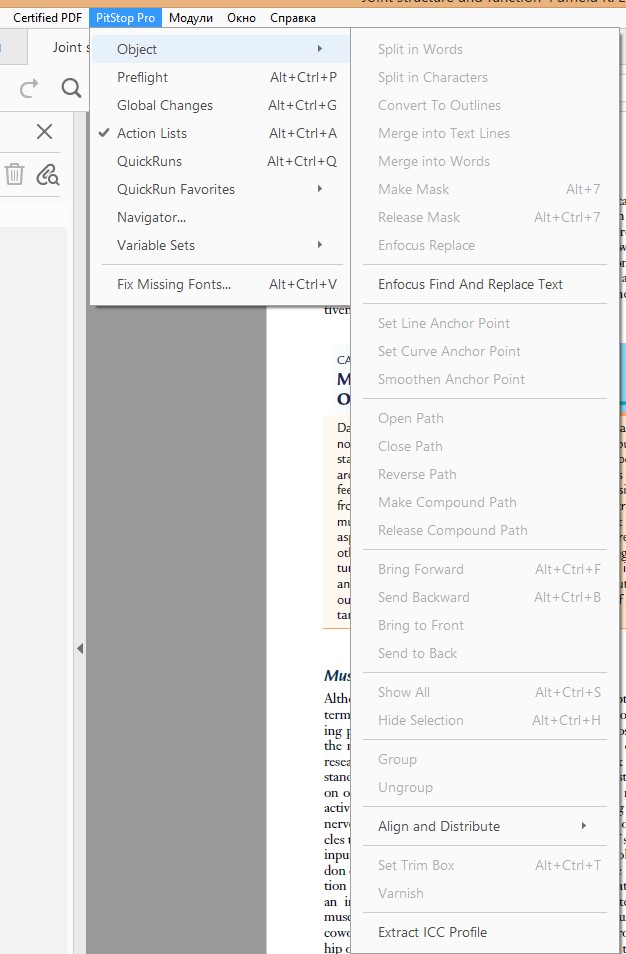The image size is (626, 954).
Task: Expand Align and Distribute submenu
Action: click(x=485, y=826)
